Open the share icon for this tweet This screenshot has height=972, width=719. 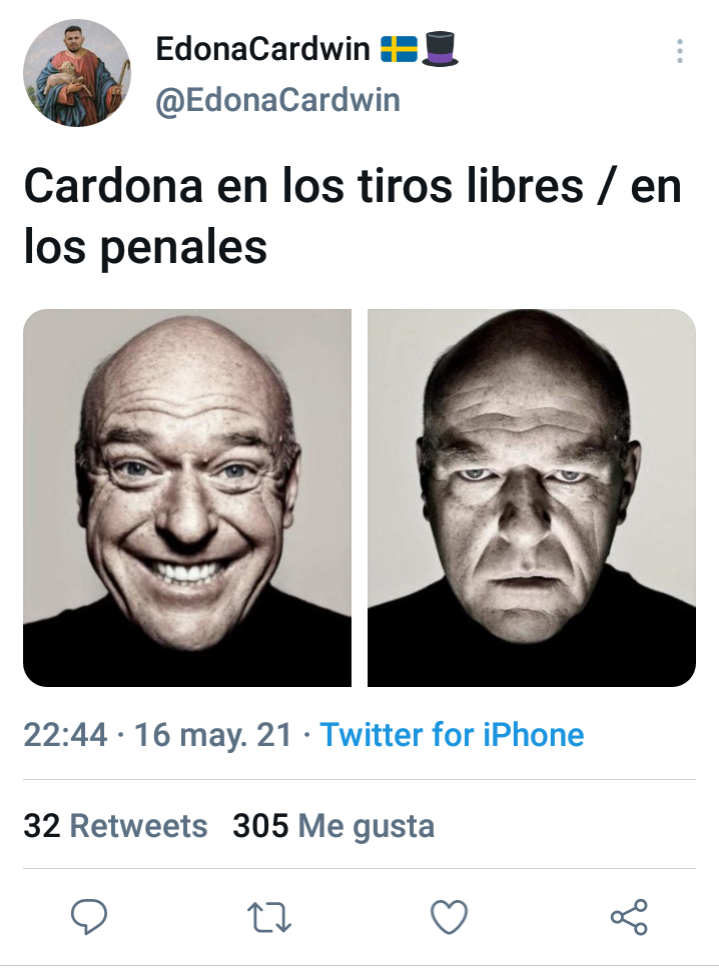629,917
